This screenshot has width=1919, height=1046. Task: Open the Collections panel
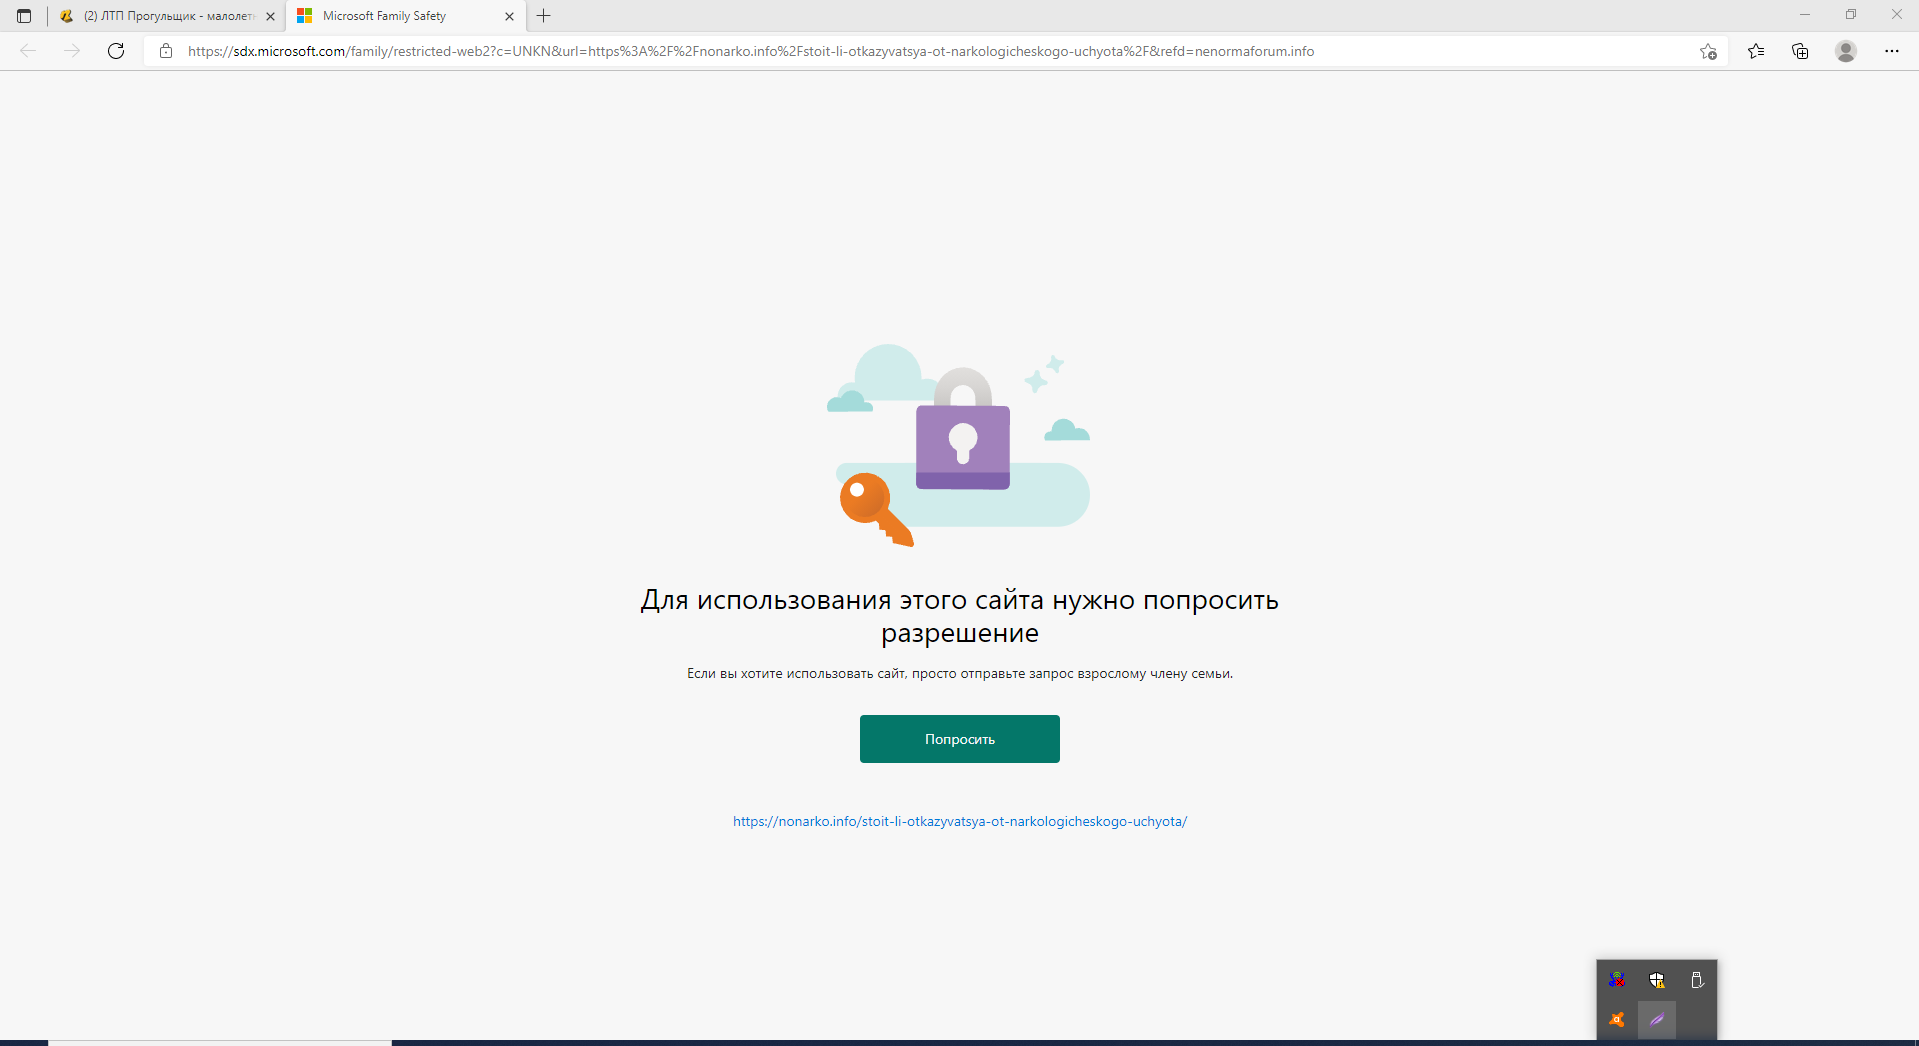(1800, 51)
